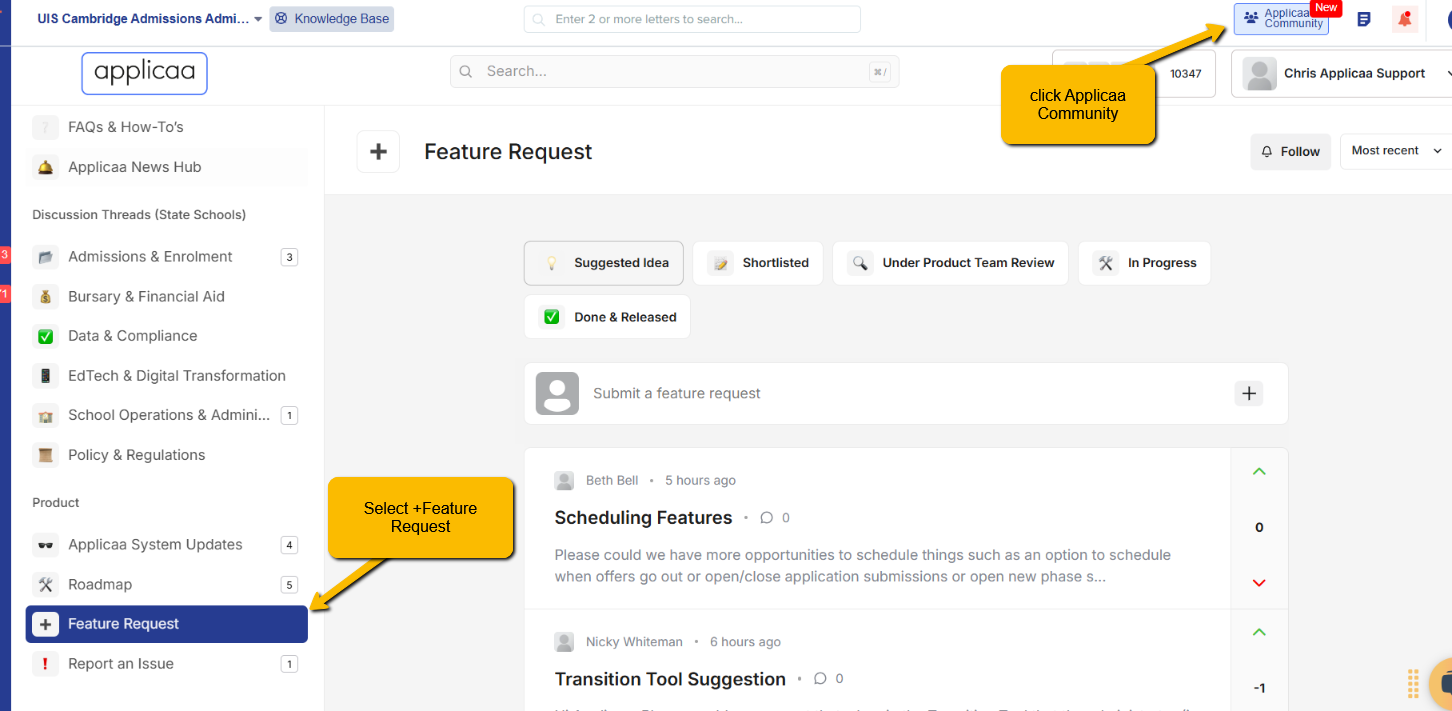Click the EdTech phone icon
This screenshot has height=711, width=1452.
[x=45, y=376]
